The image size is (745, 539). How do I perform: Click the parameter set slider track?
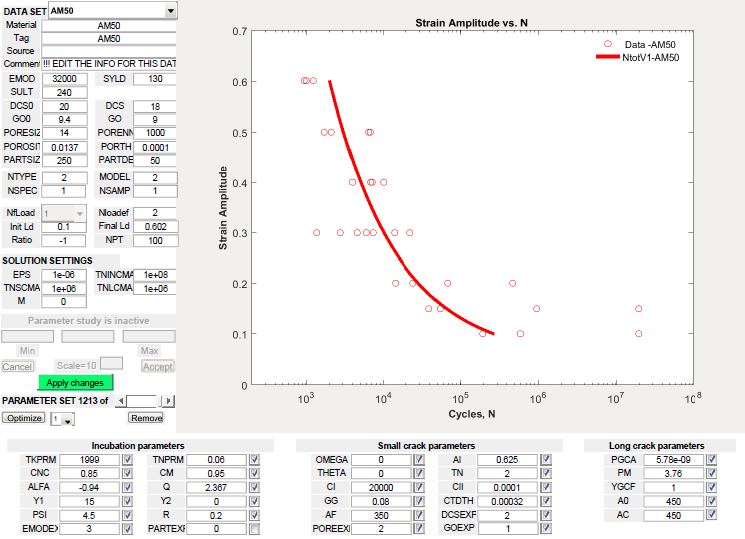[145, 401]
